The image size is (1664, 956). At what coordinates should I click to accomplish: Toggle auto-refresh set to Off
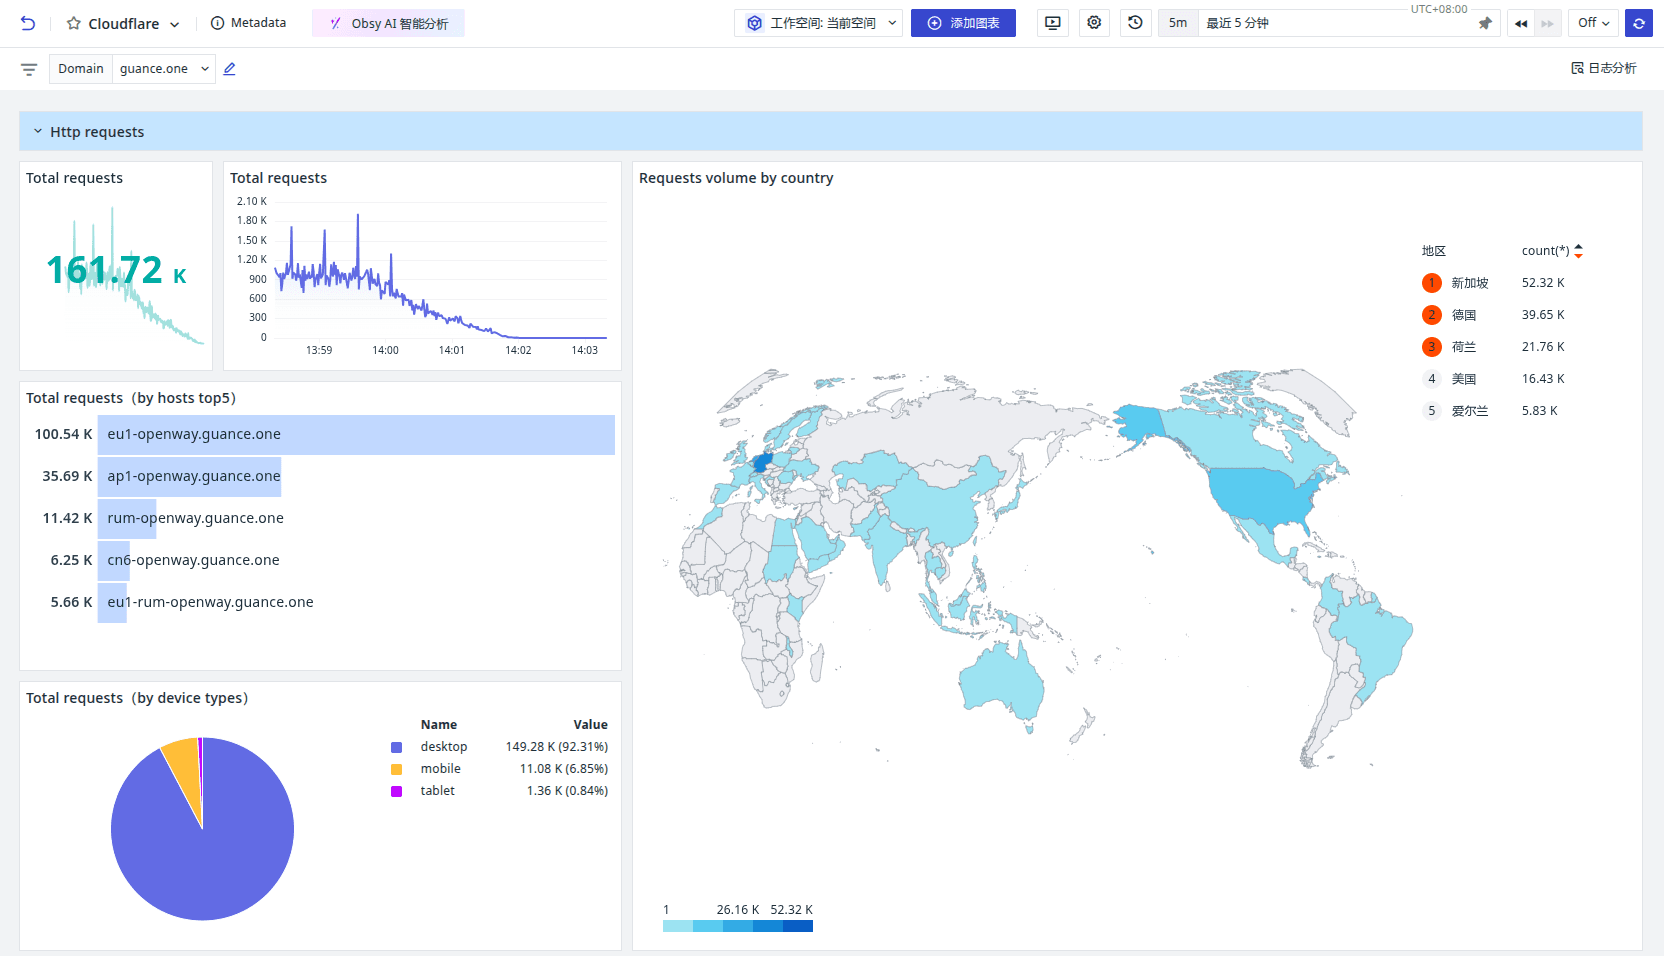pyautogui.click(x=1593, y=22)
